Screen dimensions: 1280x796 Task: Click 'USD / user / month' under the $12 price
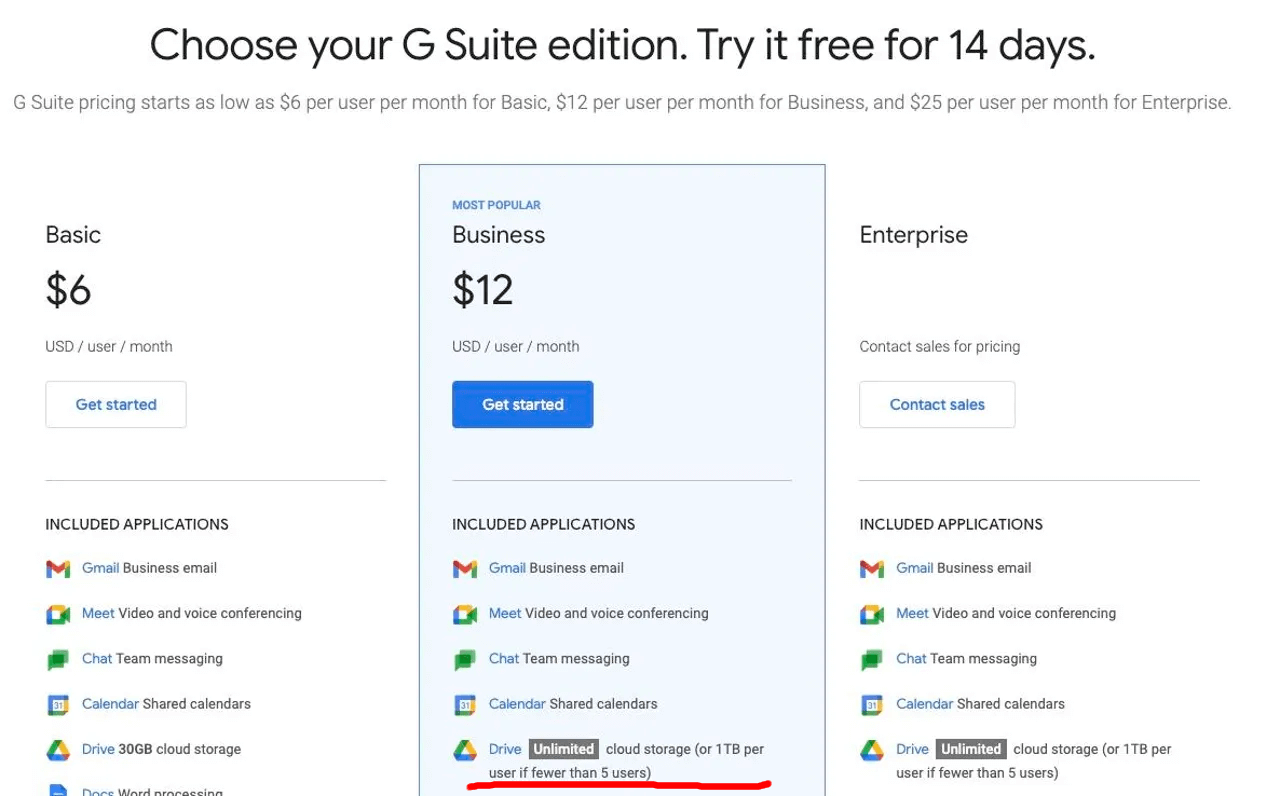point(516,347)
